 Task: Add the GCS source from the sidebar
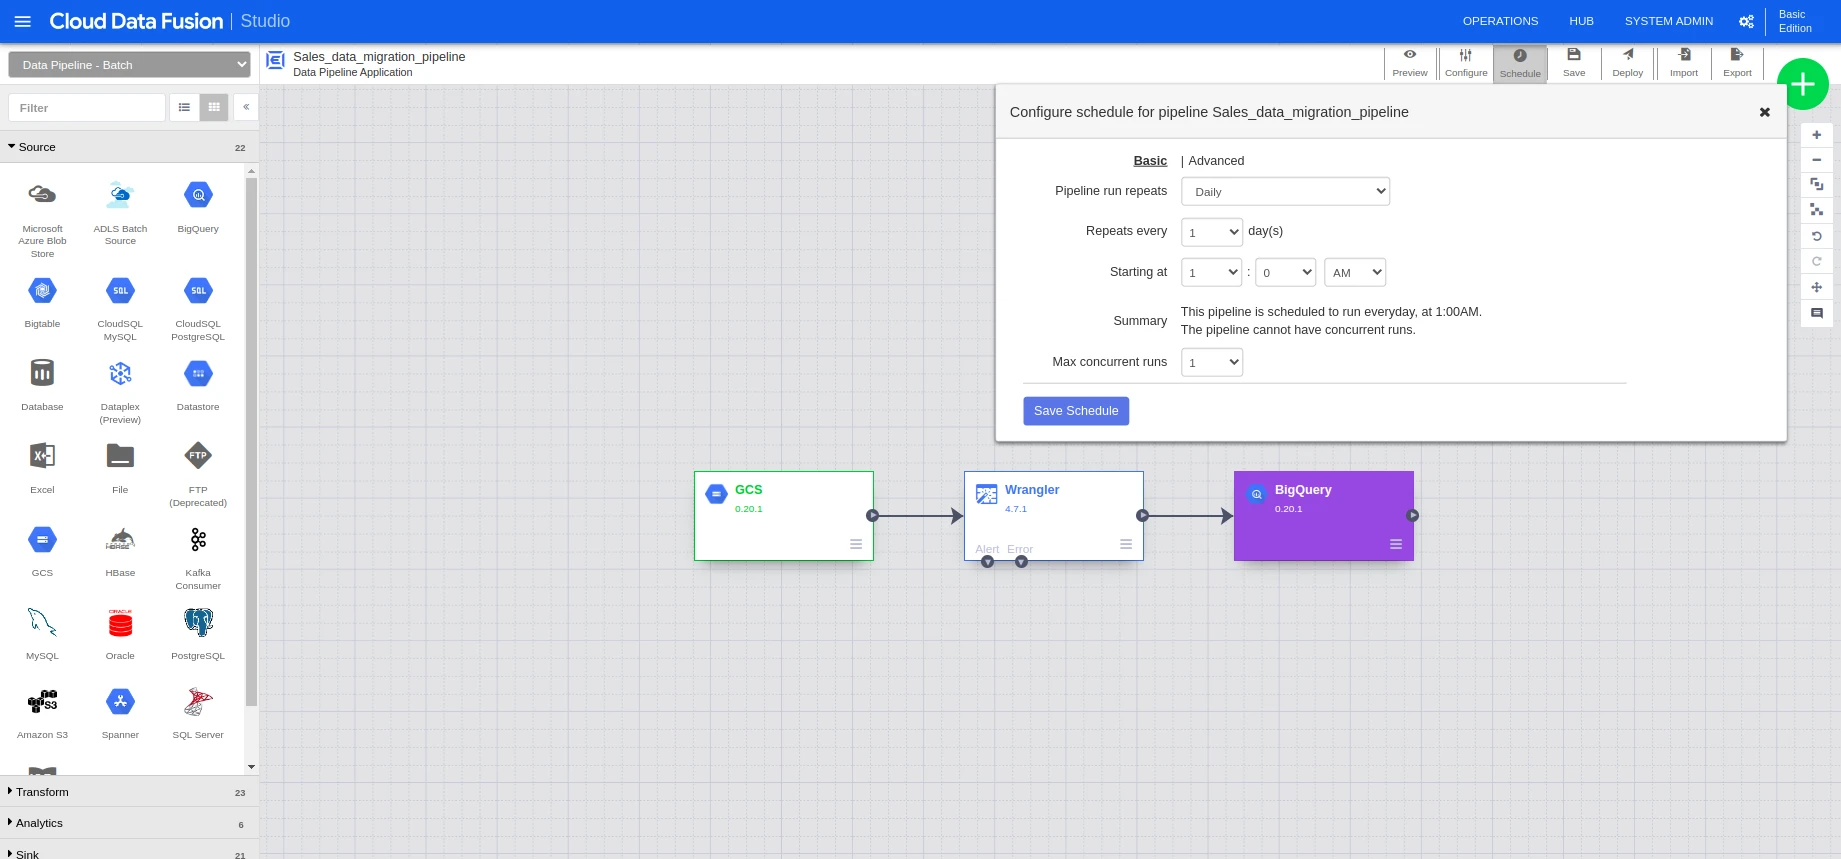(x=42, y=552)
